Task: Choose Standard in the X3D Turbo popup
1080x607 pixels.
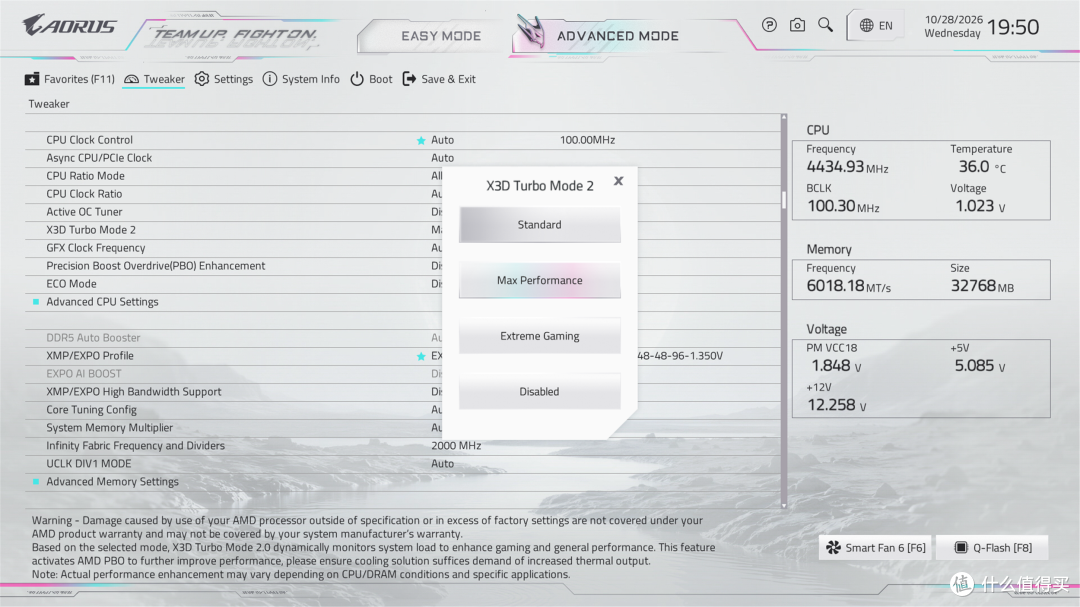Action: [539, 225]
